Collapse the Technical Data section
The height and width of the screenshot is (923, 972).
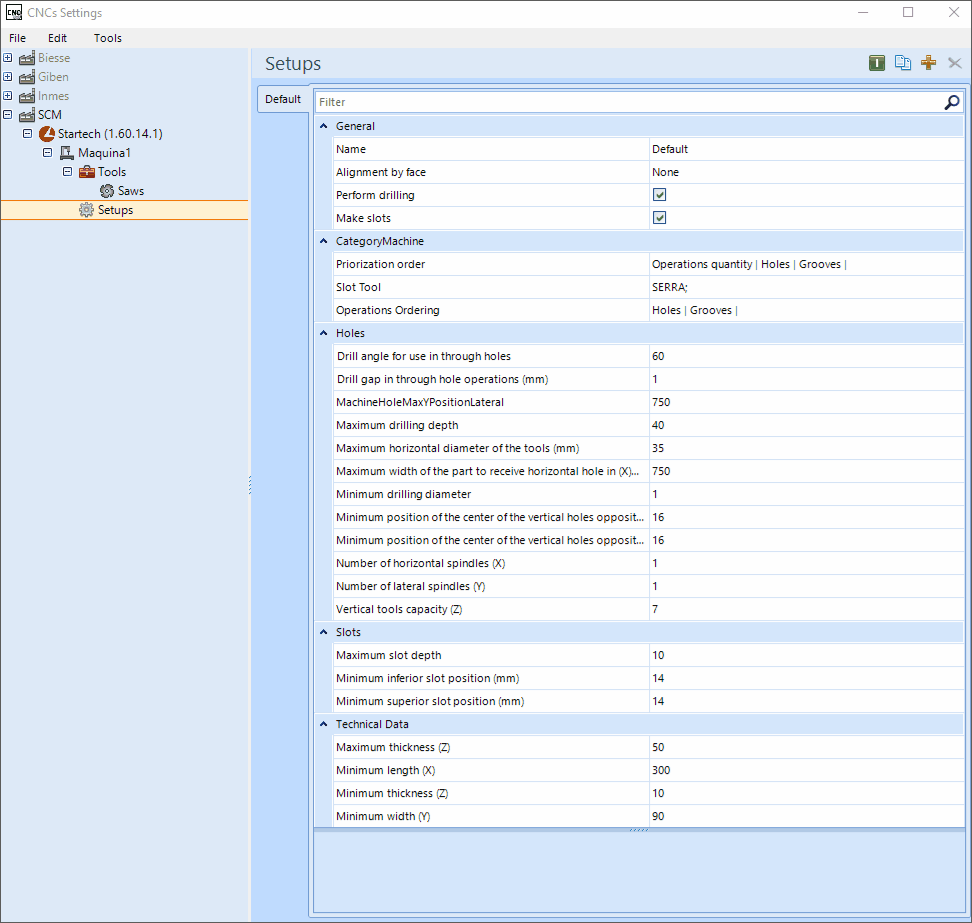click(x=324, y=724)
